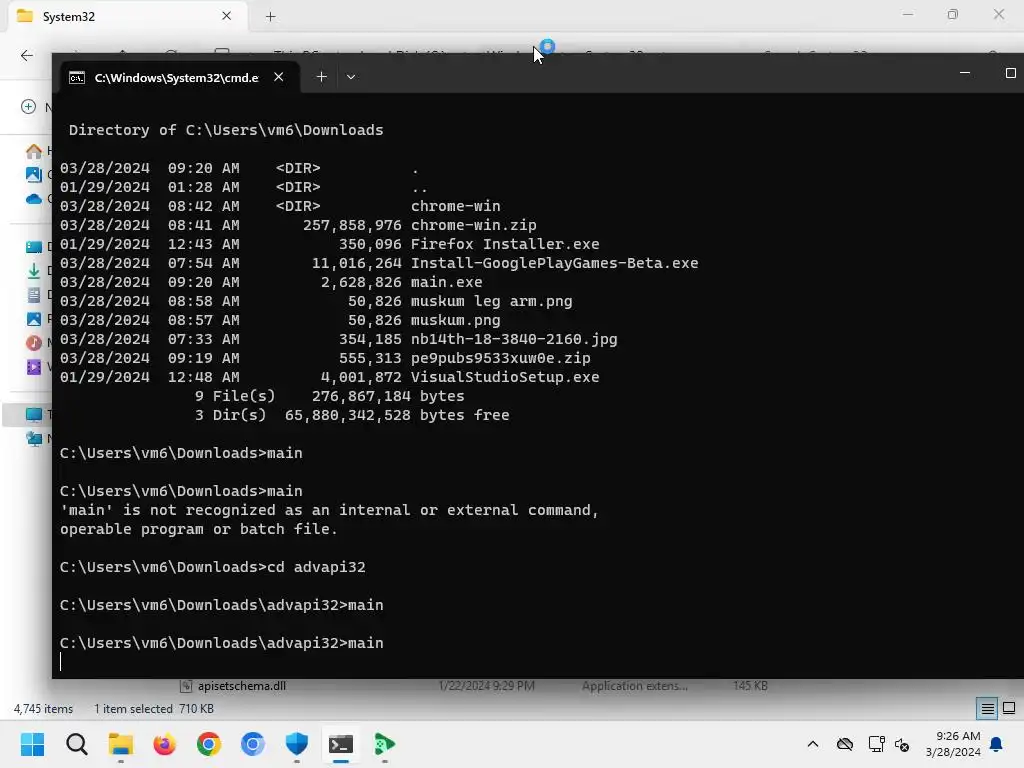Open notifications bell icon
This screenshot has height=768, width=1024.
click(x=997, y=744)
